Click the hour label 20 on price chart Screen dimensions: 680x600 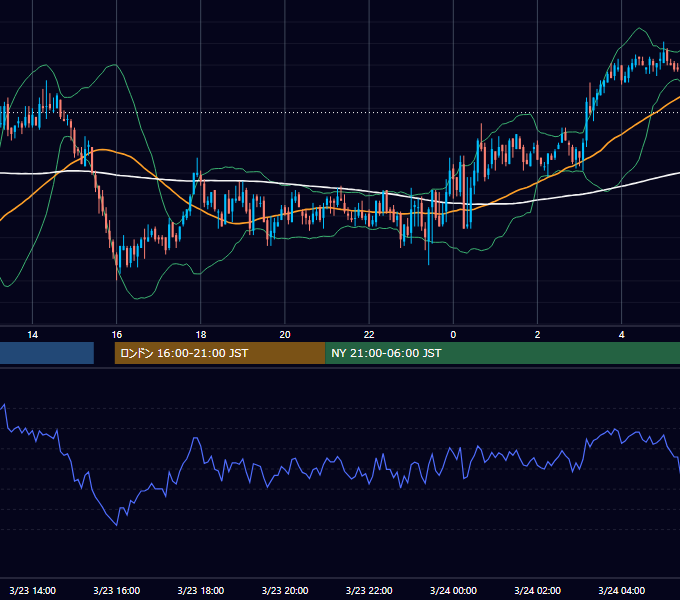tap(285, 335)
